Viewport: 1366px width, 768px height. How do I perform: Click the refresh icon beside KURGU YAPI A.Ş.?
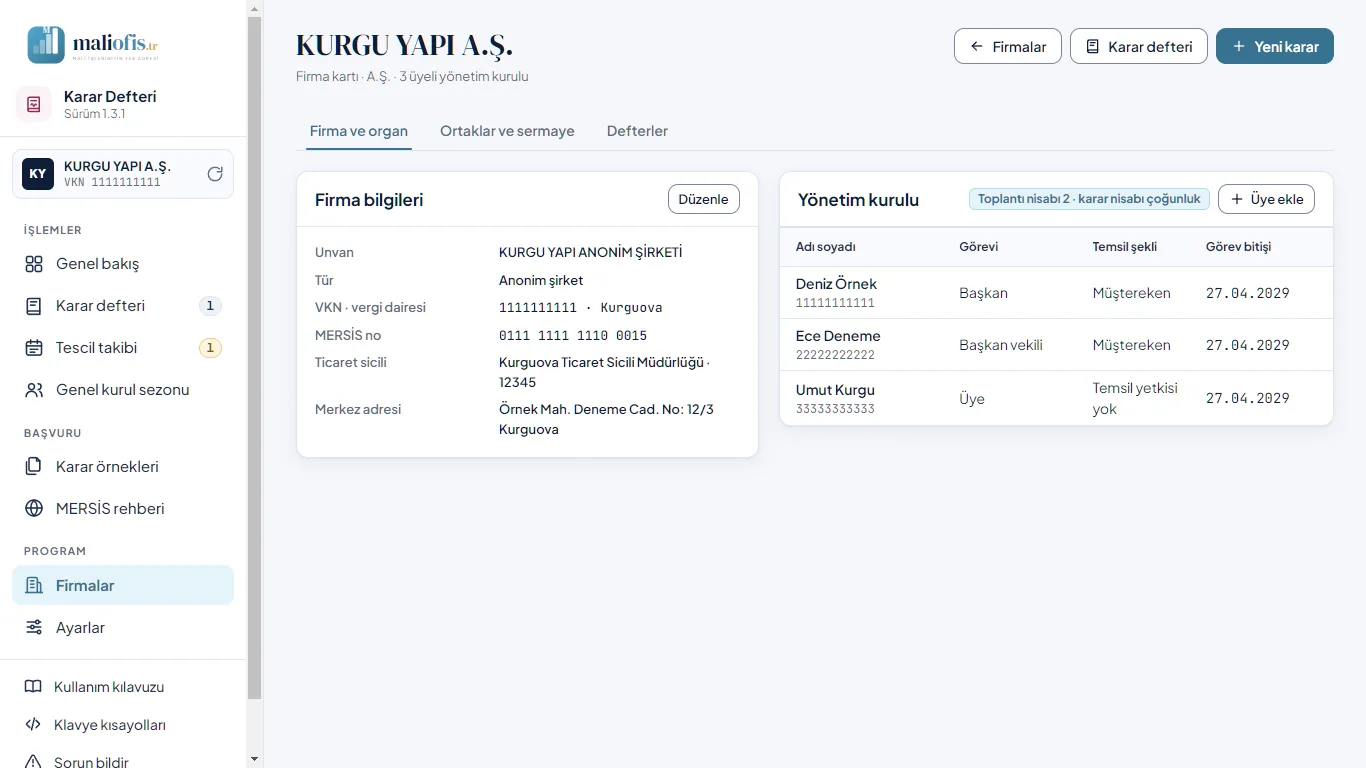(215, 174)
